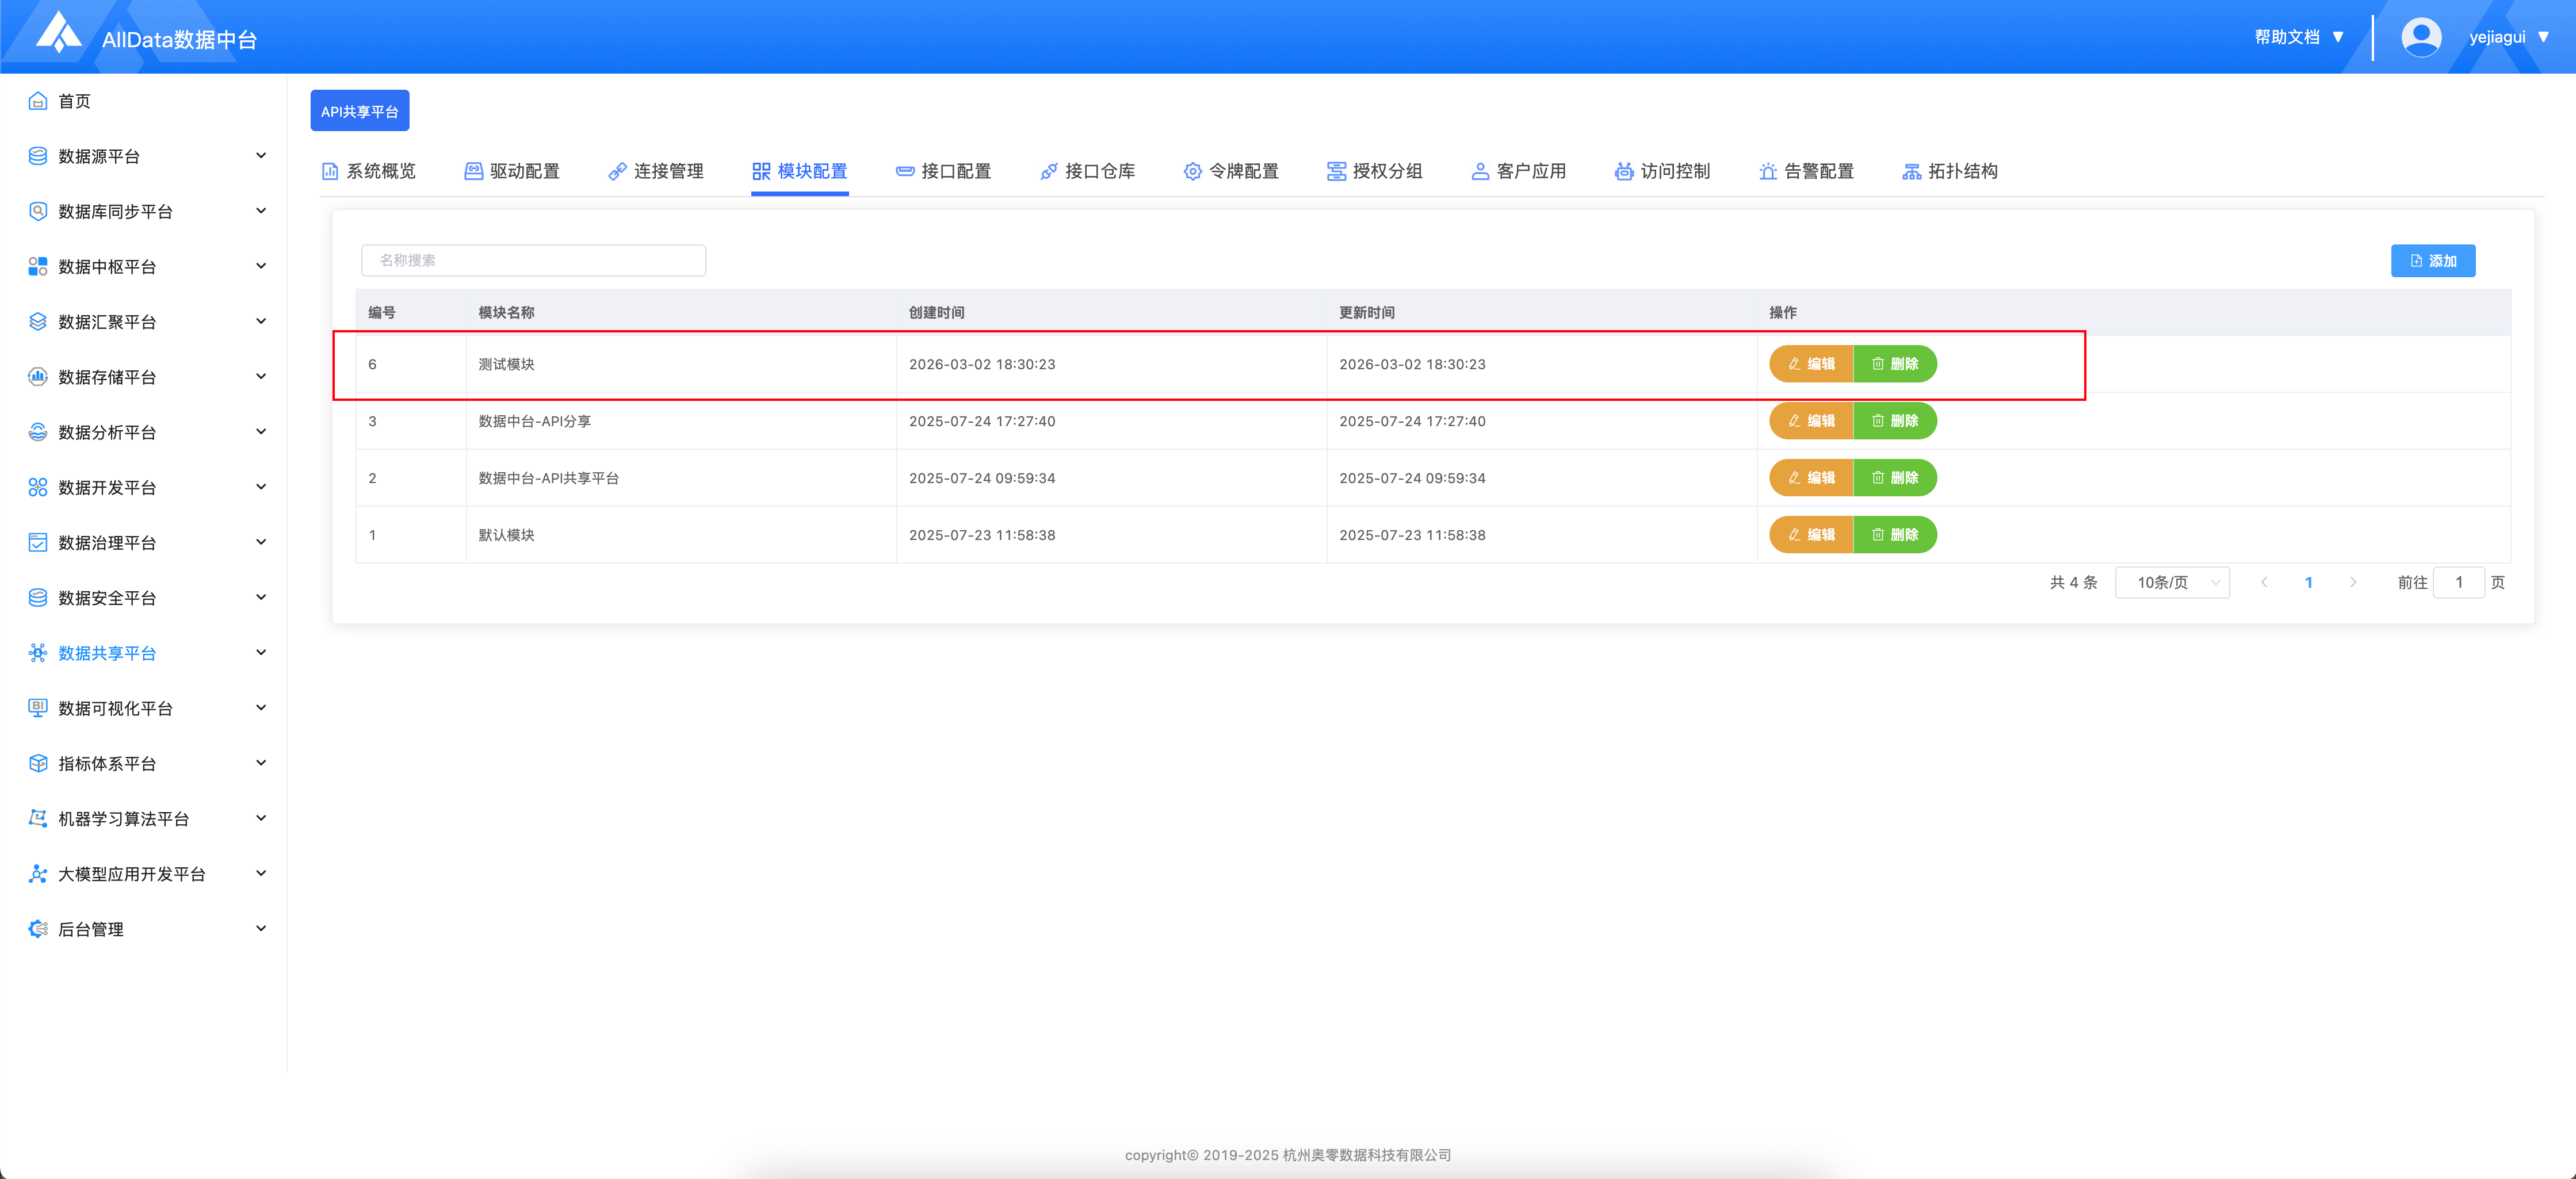
Task: Click the 大模型应用开发平台 sidebar icon
Action: (x=38, y=874)
